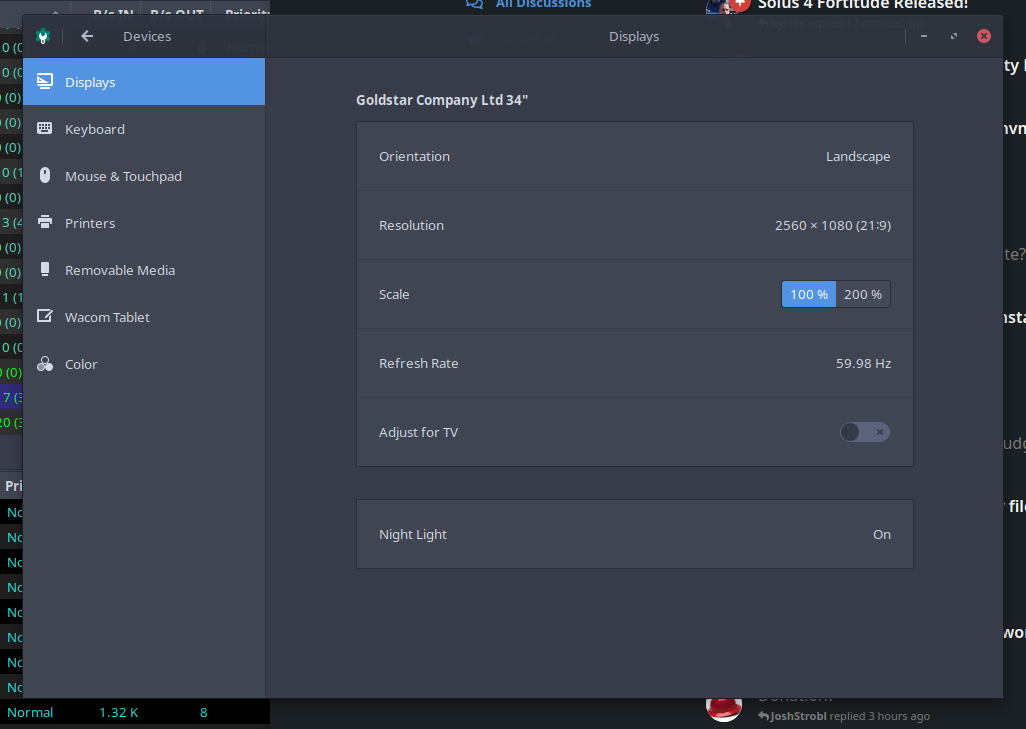Screen dimensions: 1026x729
Task: Select Printers in the Devices sidebar
Action: [x=90, y=223]
